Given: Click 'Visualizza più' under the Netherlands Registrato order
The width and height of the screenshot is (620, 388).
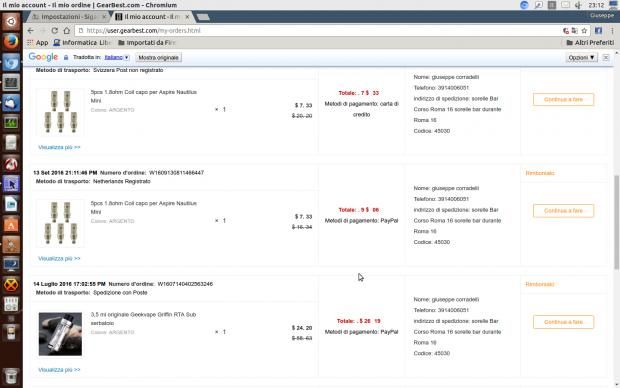Looking at the screenshot, I should [59, 258].
